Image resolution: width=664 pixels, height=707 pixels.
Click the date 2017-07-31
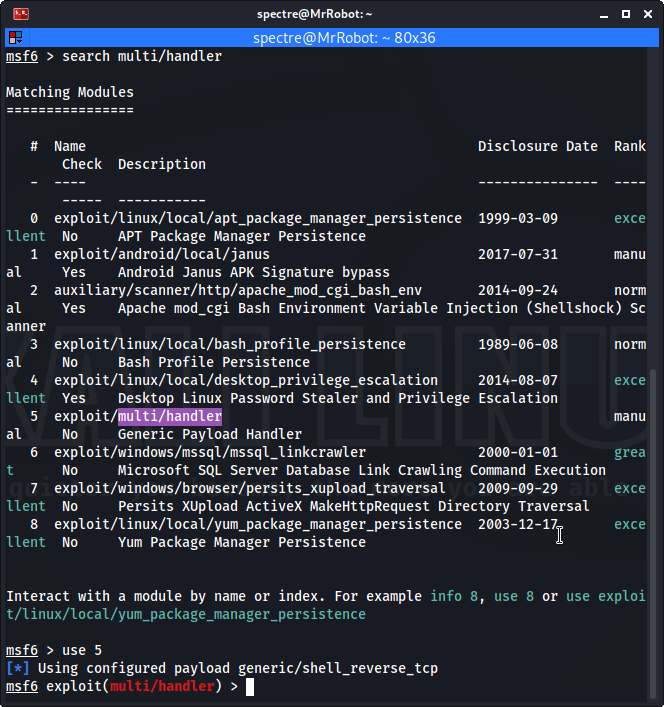518,254
